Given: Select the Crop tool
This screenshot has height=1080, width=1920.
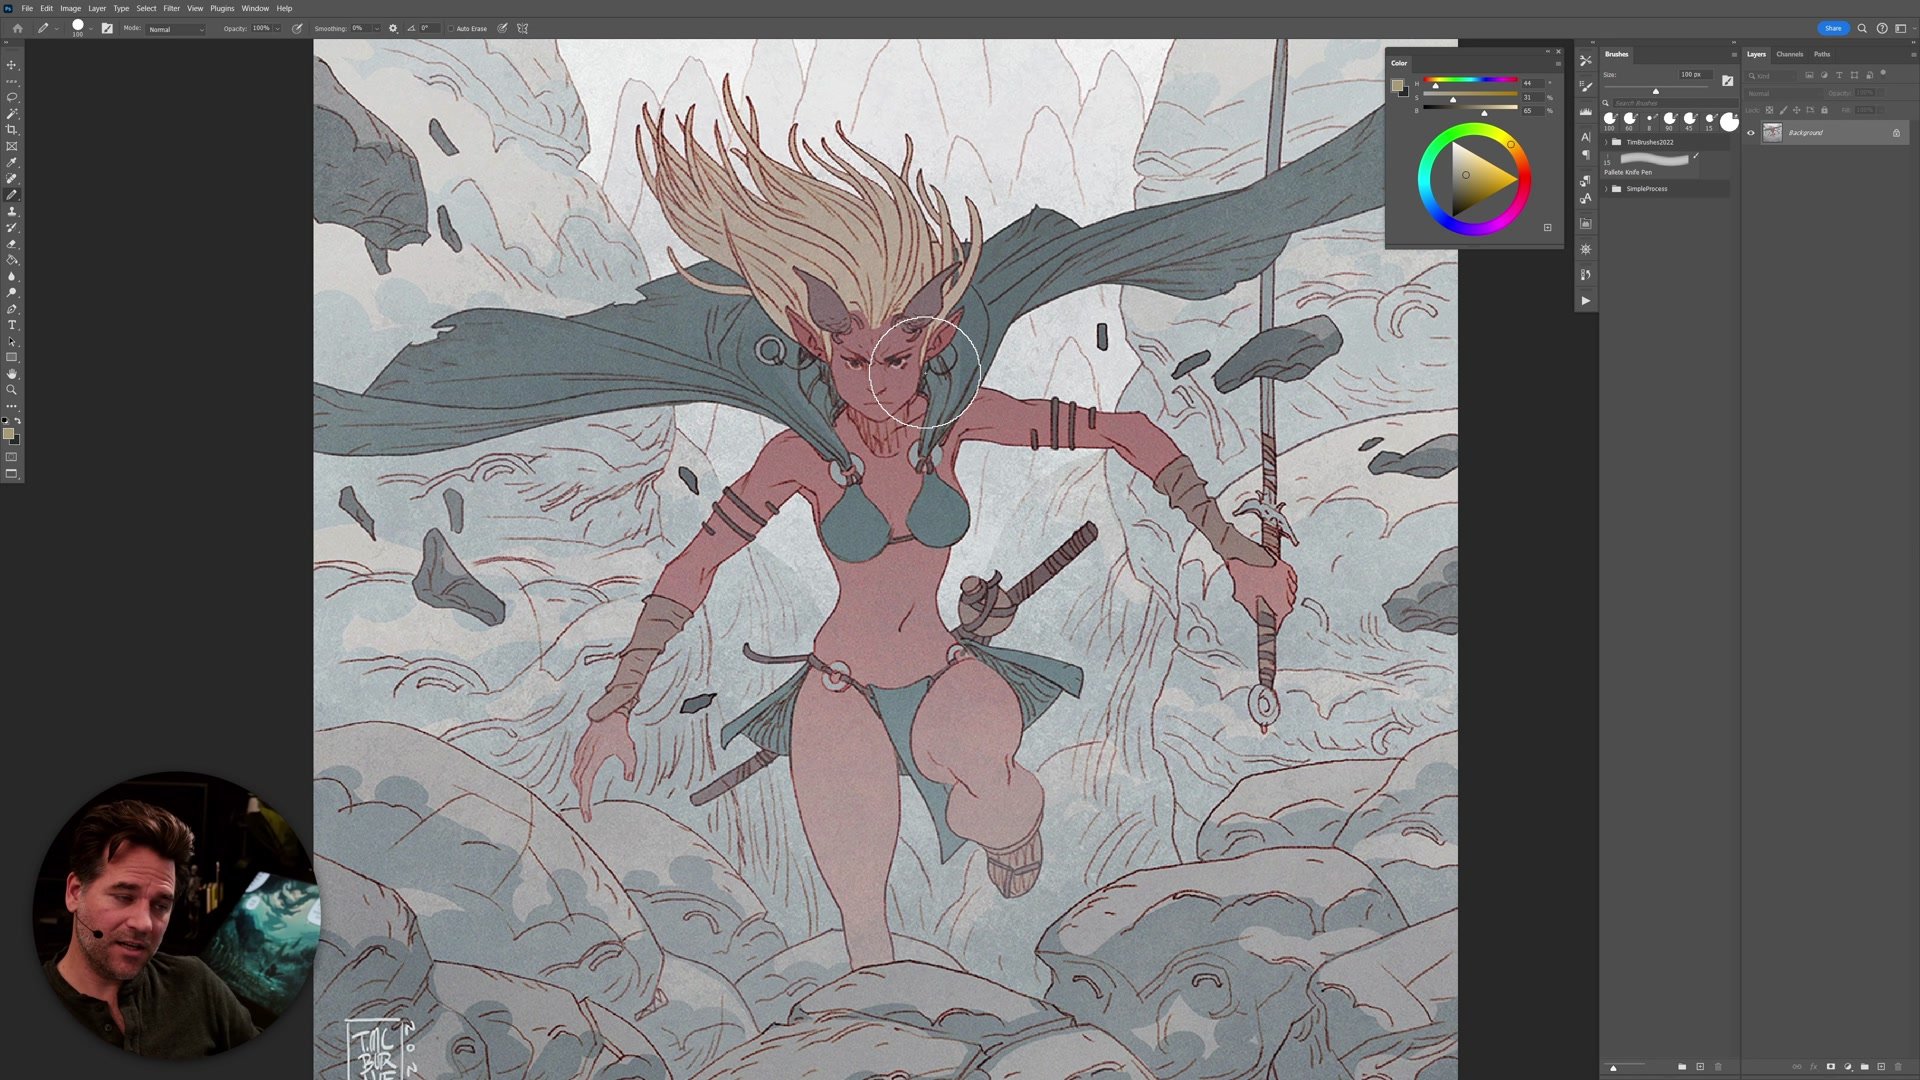Looking at the screenshot, I should point(12,130).
